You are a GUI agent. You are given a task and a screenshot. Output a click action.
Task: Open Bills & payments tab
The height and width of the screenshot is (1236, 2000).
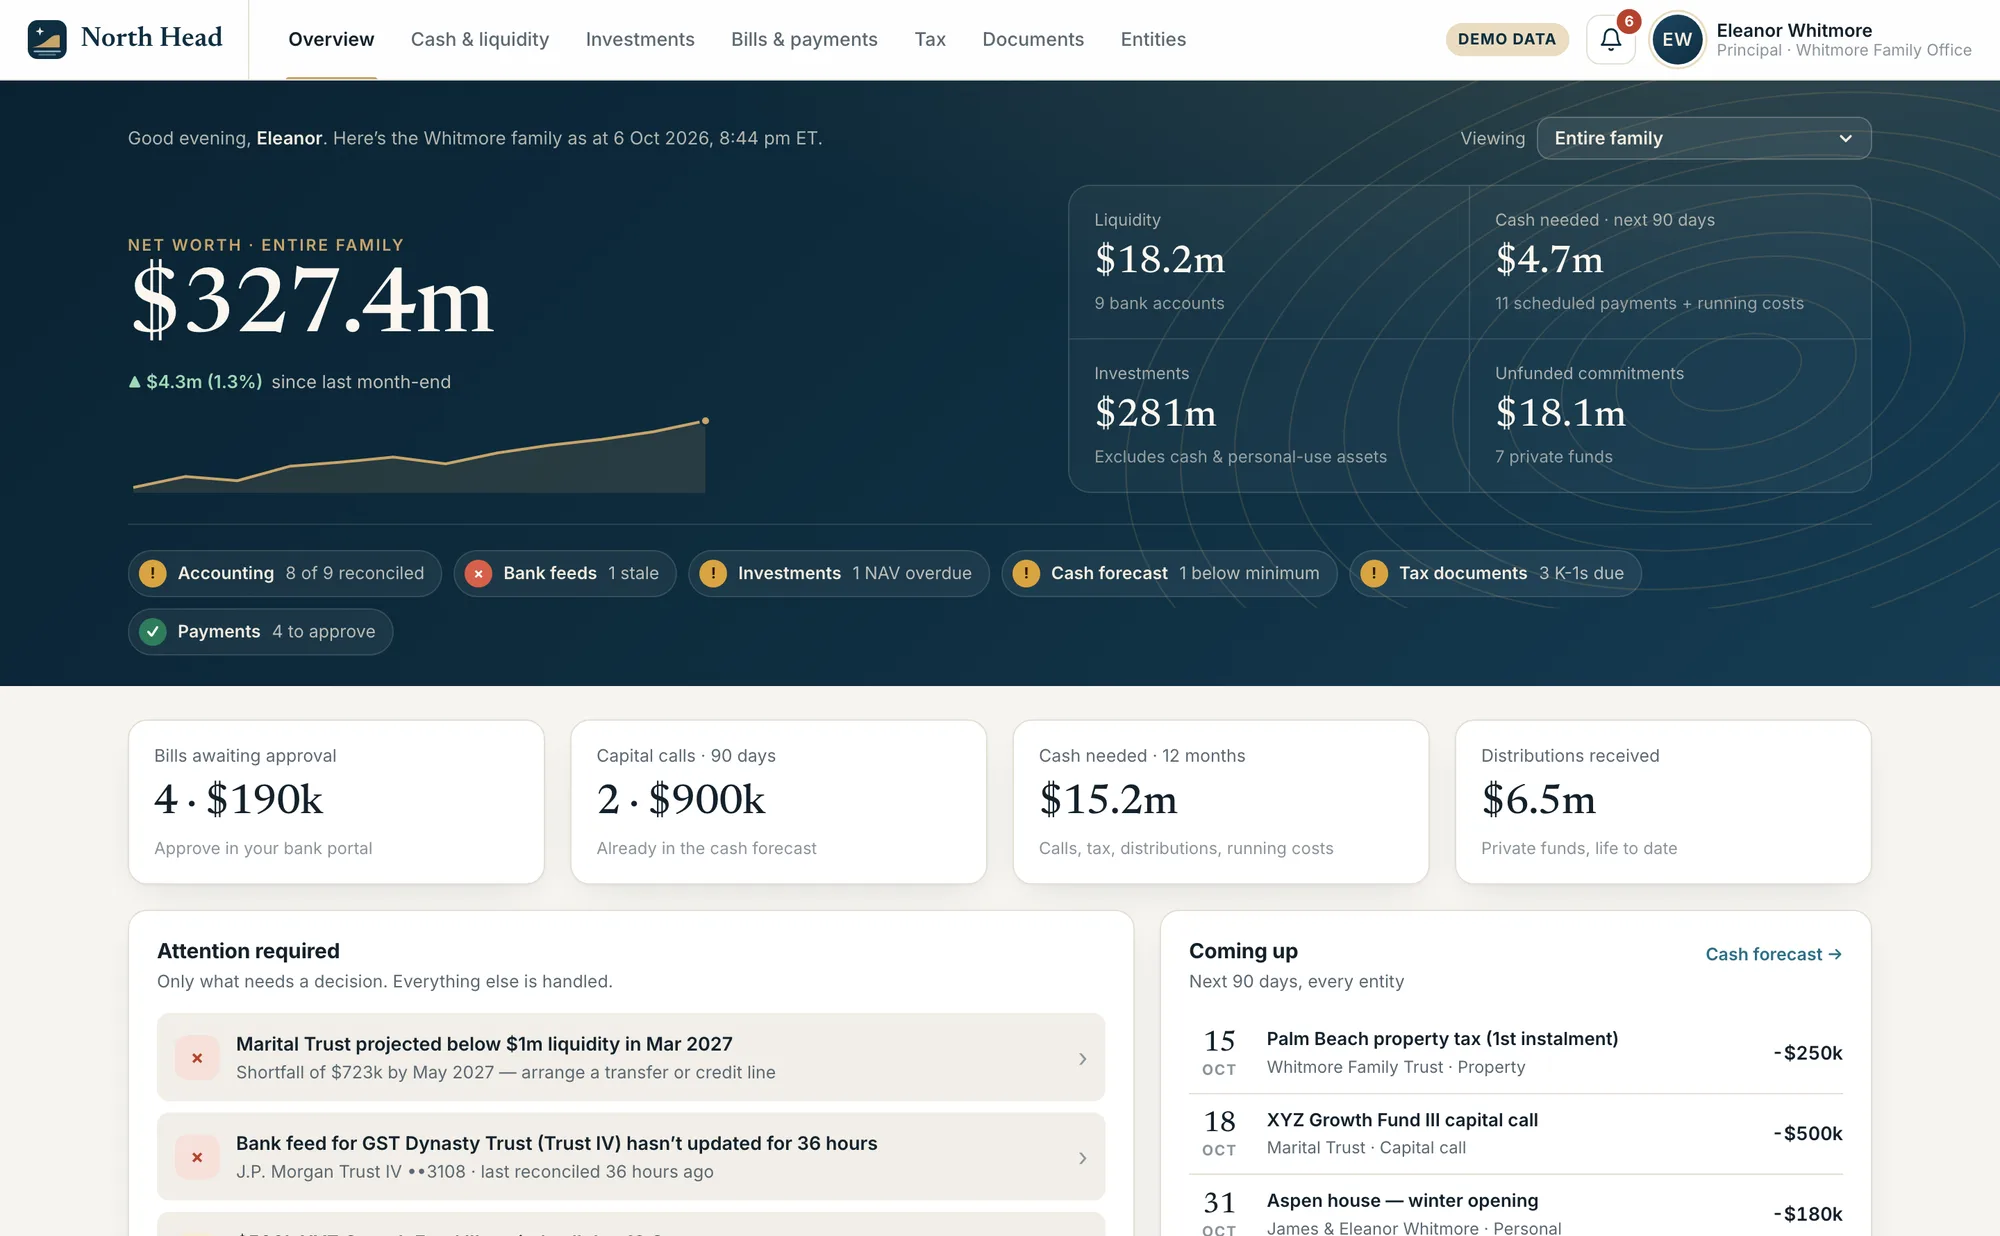tap(804, 39)
